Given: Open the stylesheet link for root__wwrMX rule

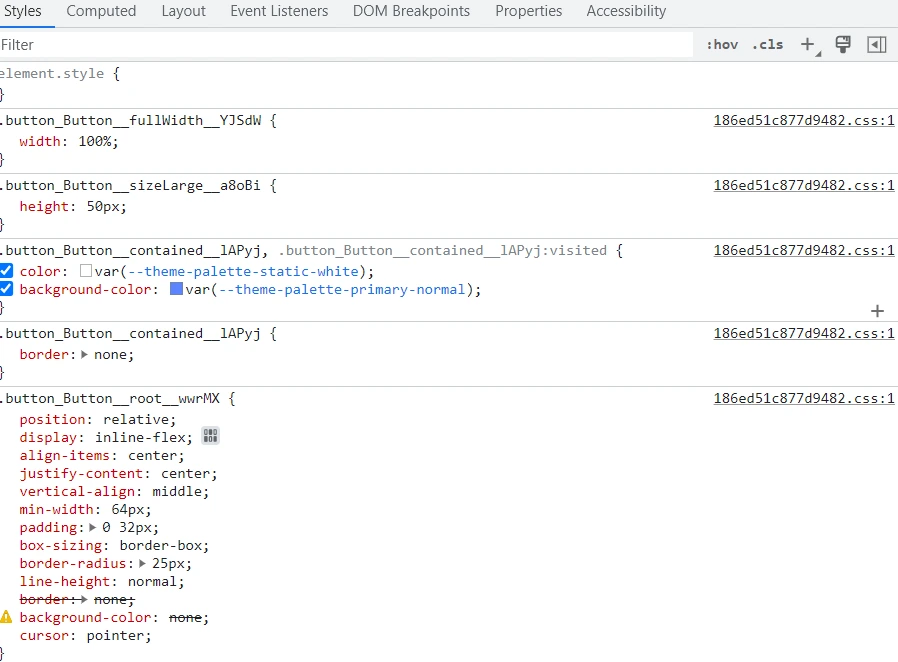Looking at the screenshot, I should click(x=804, y=399).
